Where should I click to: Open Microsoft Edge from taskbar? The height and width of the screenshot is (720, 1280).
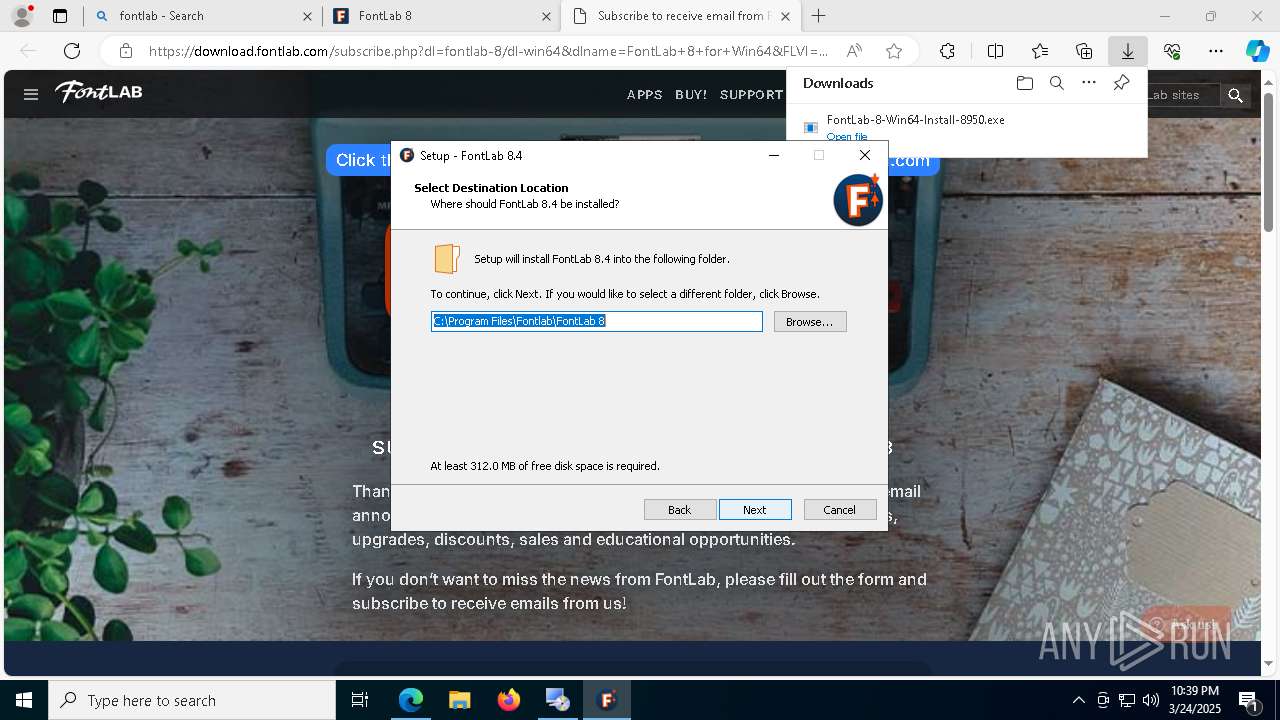411,700
